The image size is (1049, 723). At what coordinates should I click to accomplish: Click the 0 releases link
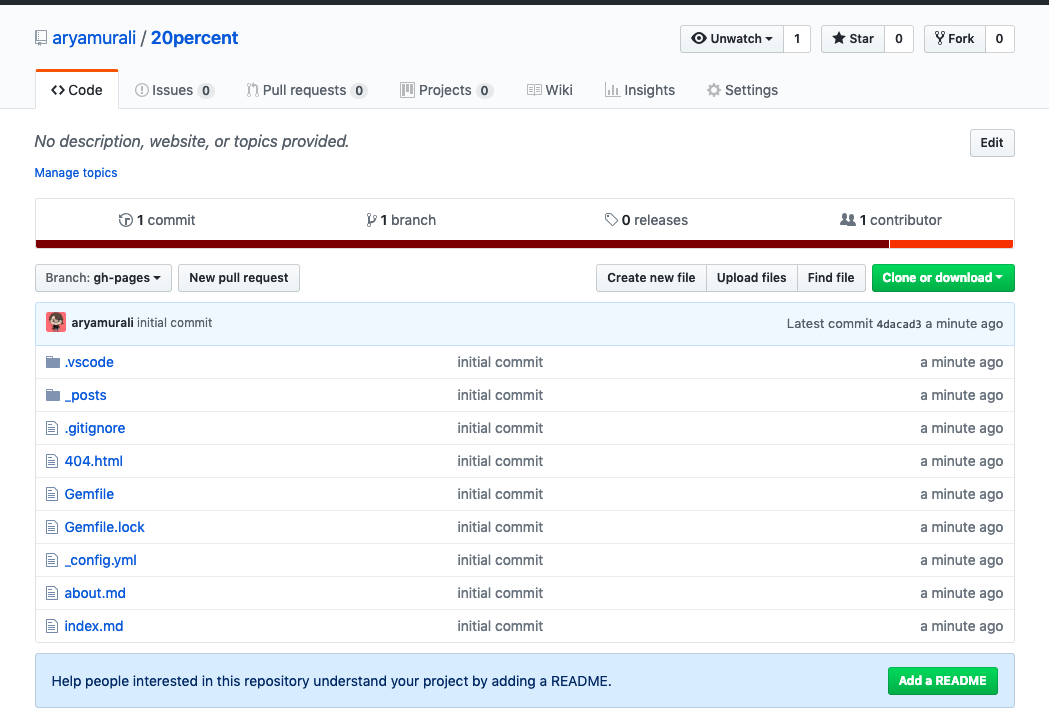[646, 220]
